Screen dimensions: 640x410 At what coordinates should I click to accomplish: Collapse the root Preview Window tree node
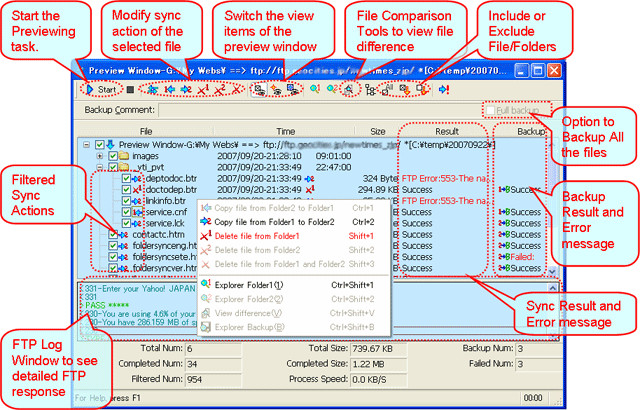pos(87,145)
